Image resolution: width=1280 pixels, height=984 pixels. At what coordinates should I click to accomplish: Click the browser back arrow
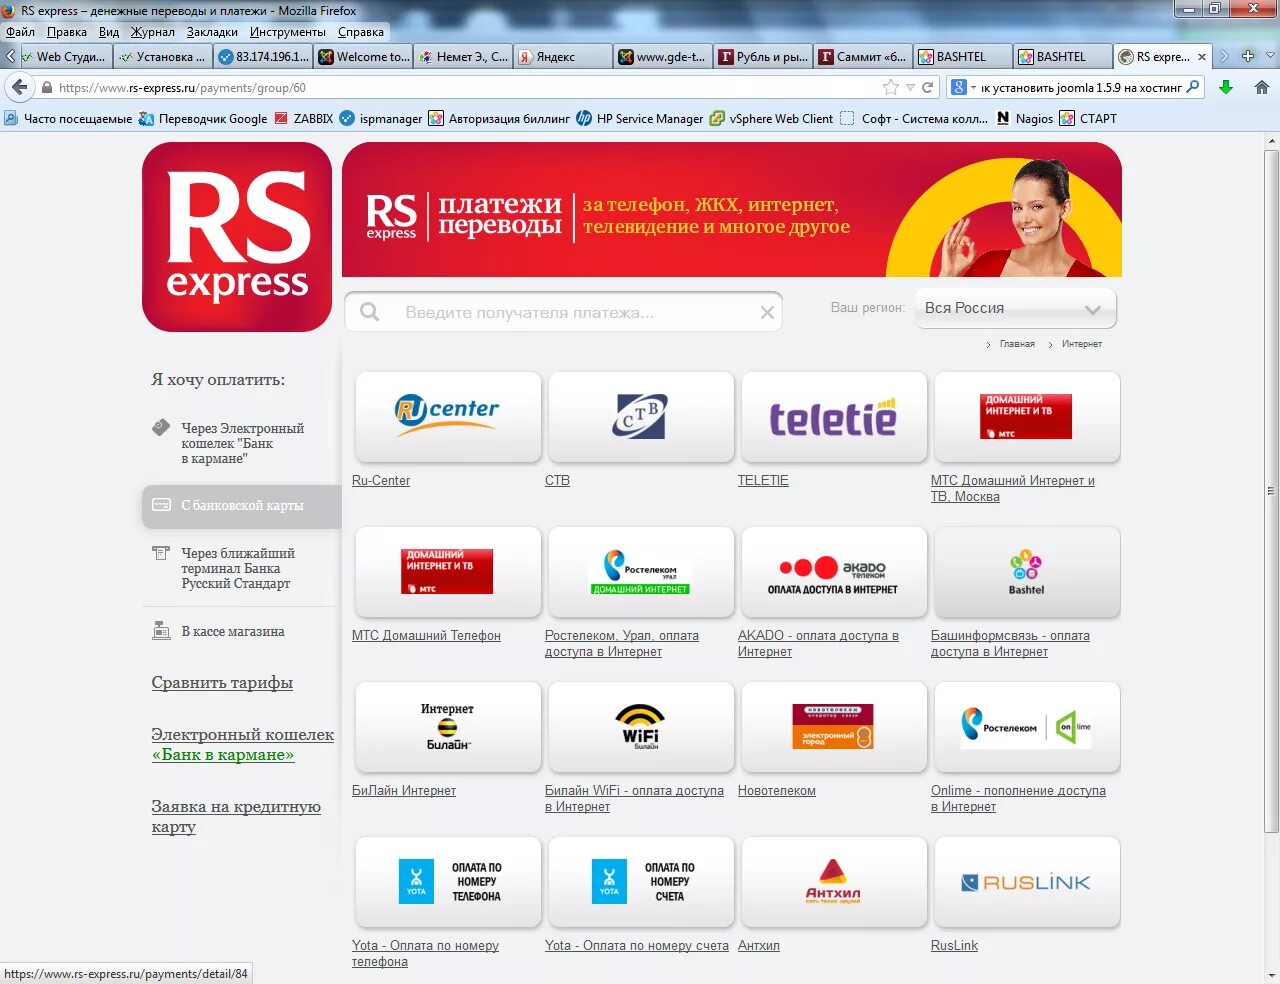[x=20, y=87]
